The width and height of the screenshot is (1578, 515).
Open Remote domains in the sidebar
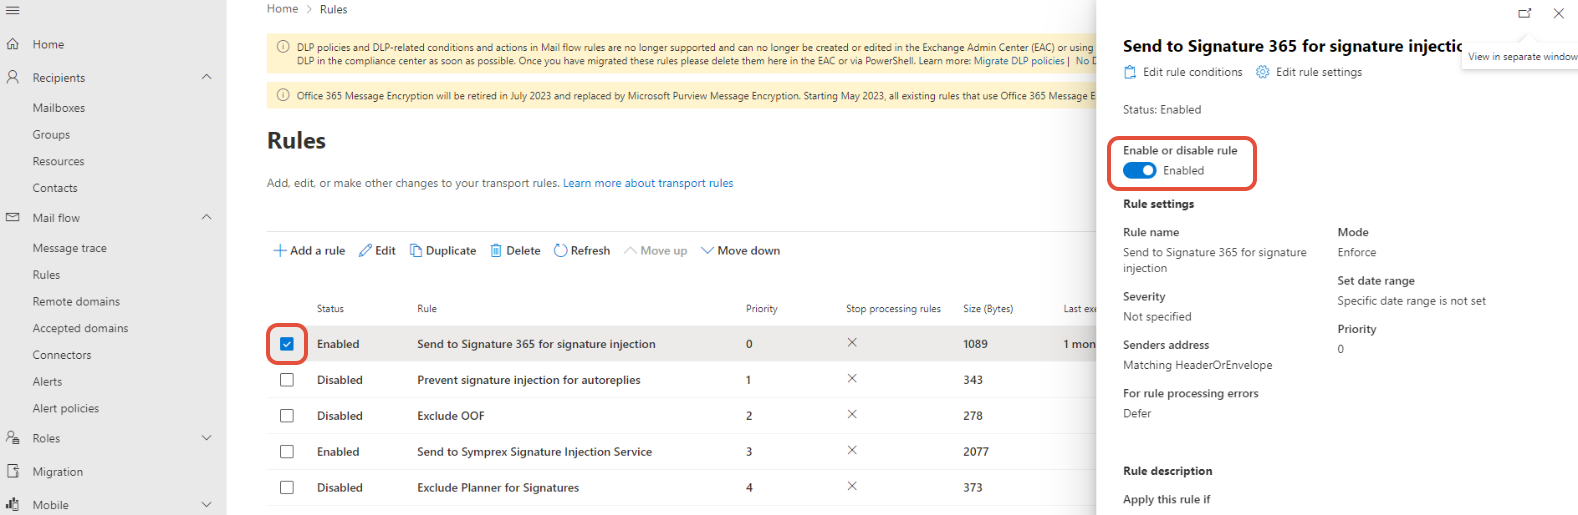click(x=76, y=301)
